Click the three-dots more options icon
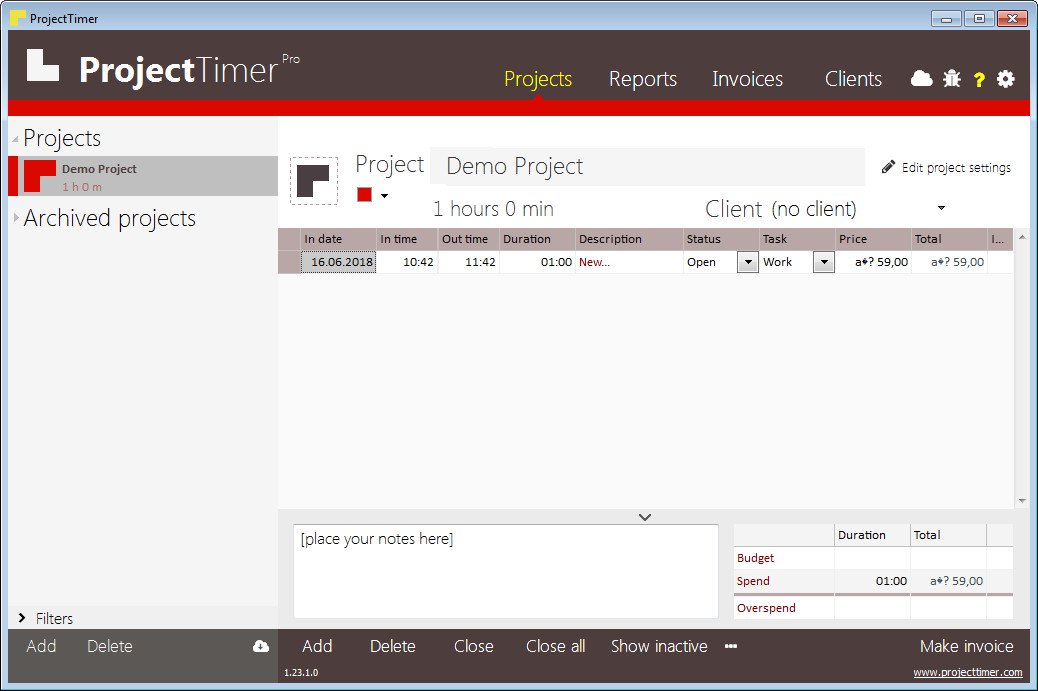Viewport: 1038px width, 691px height. point(731,646)
